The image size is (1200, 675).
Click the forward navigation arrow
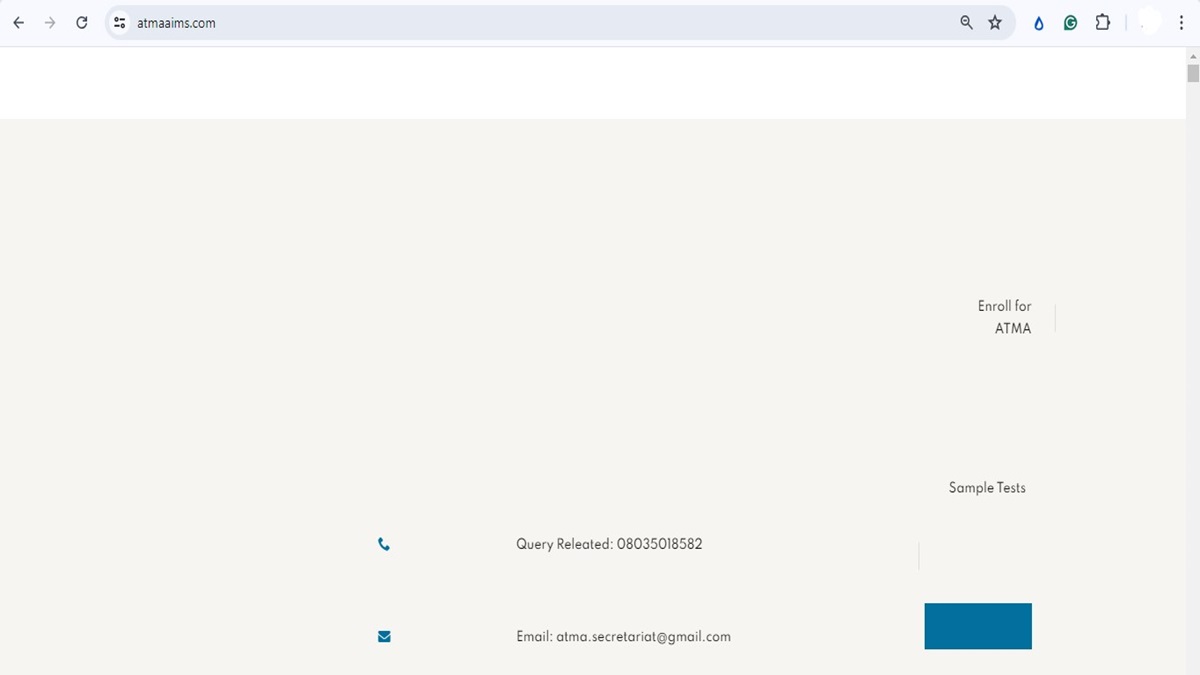click(49, 22)
